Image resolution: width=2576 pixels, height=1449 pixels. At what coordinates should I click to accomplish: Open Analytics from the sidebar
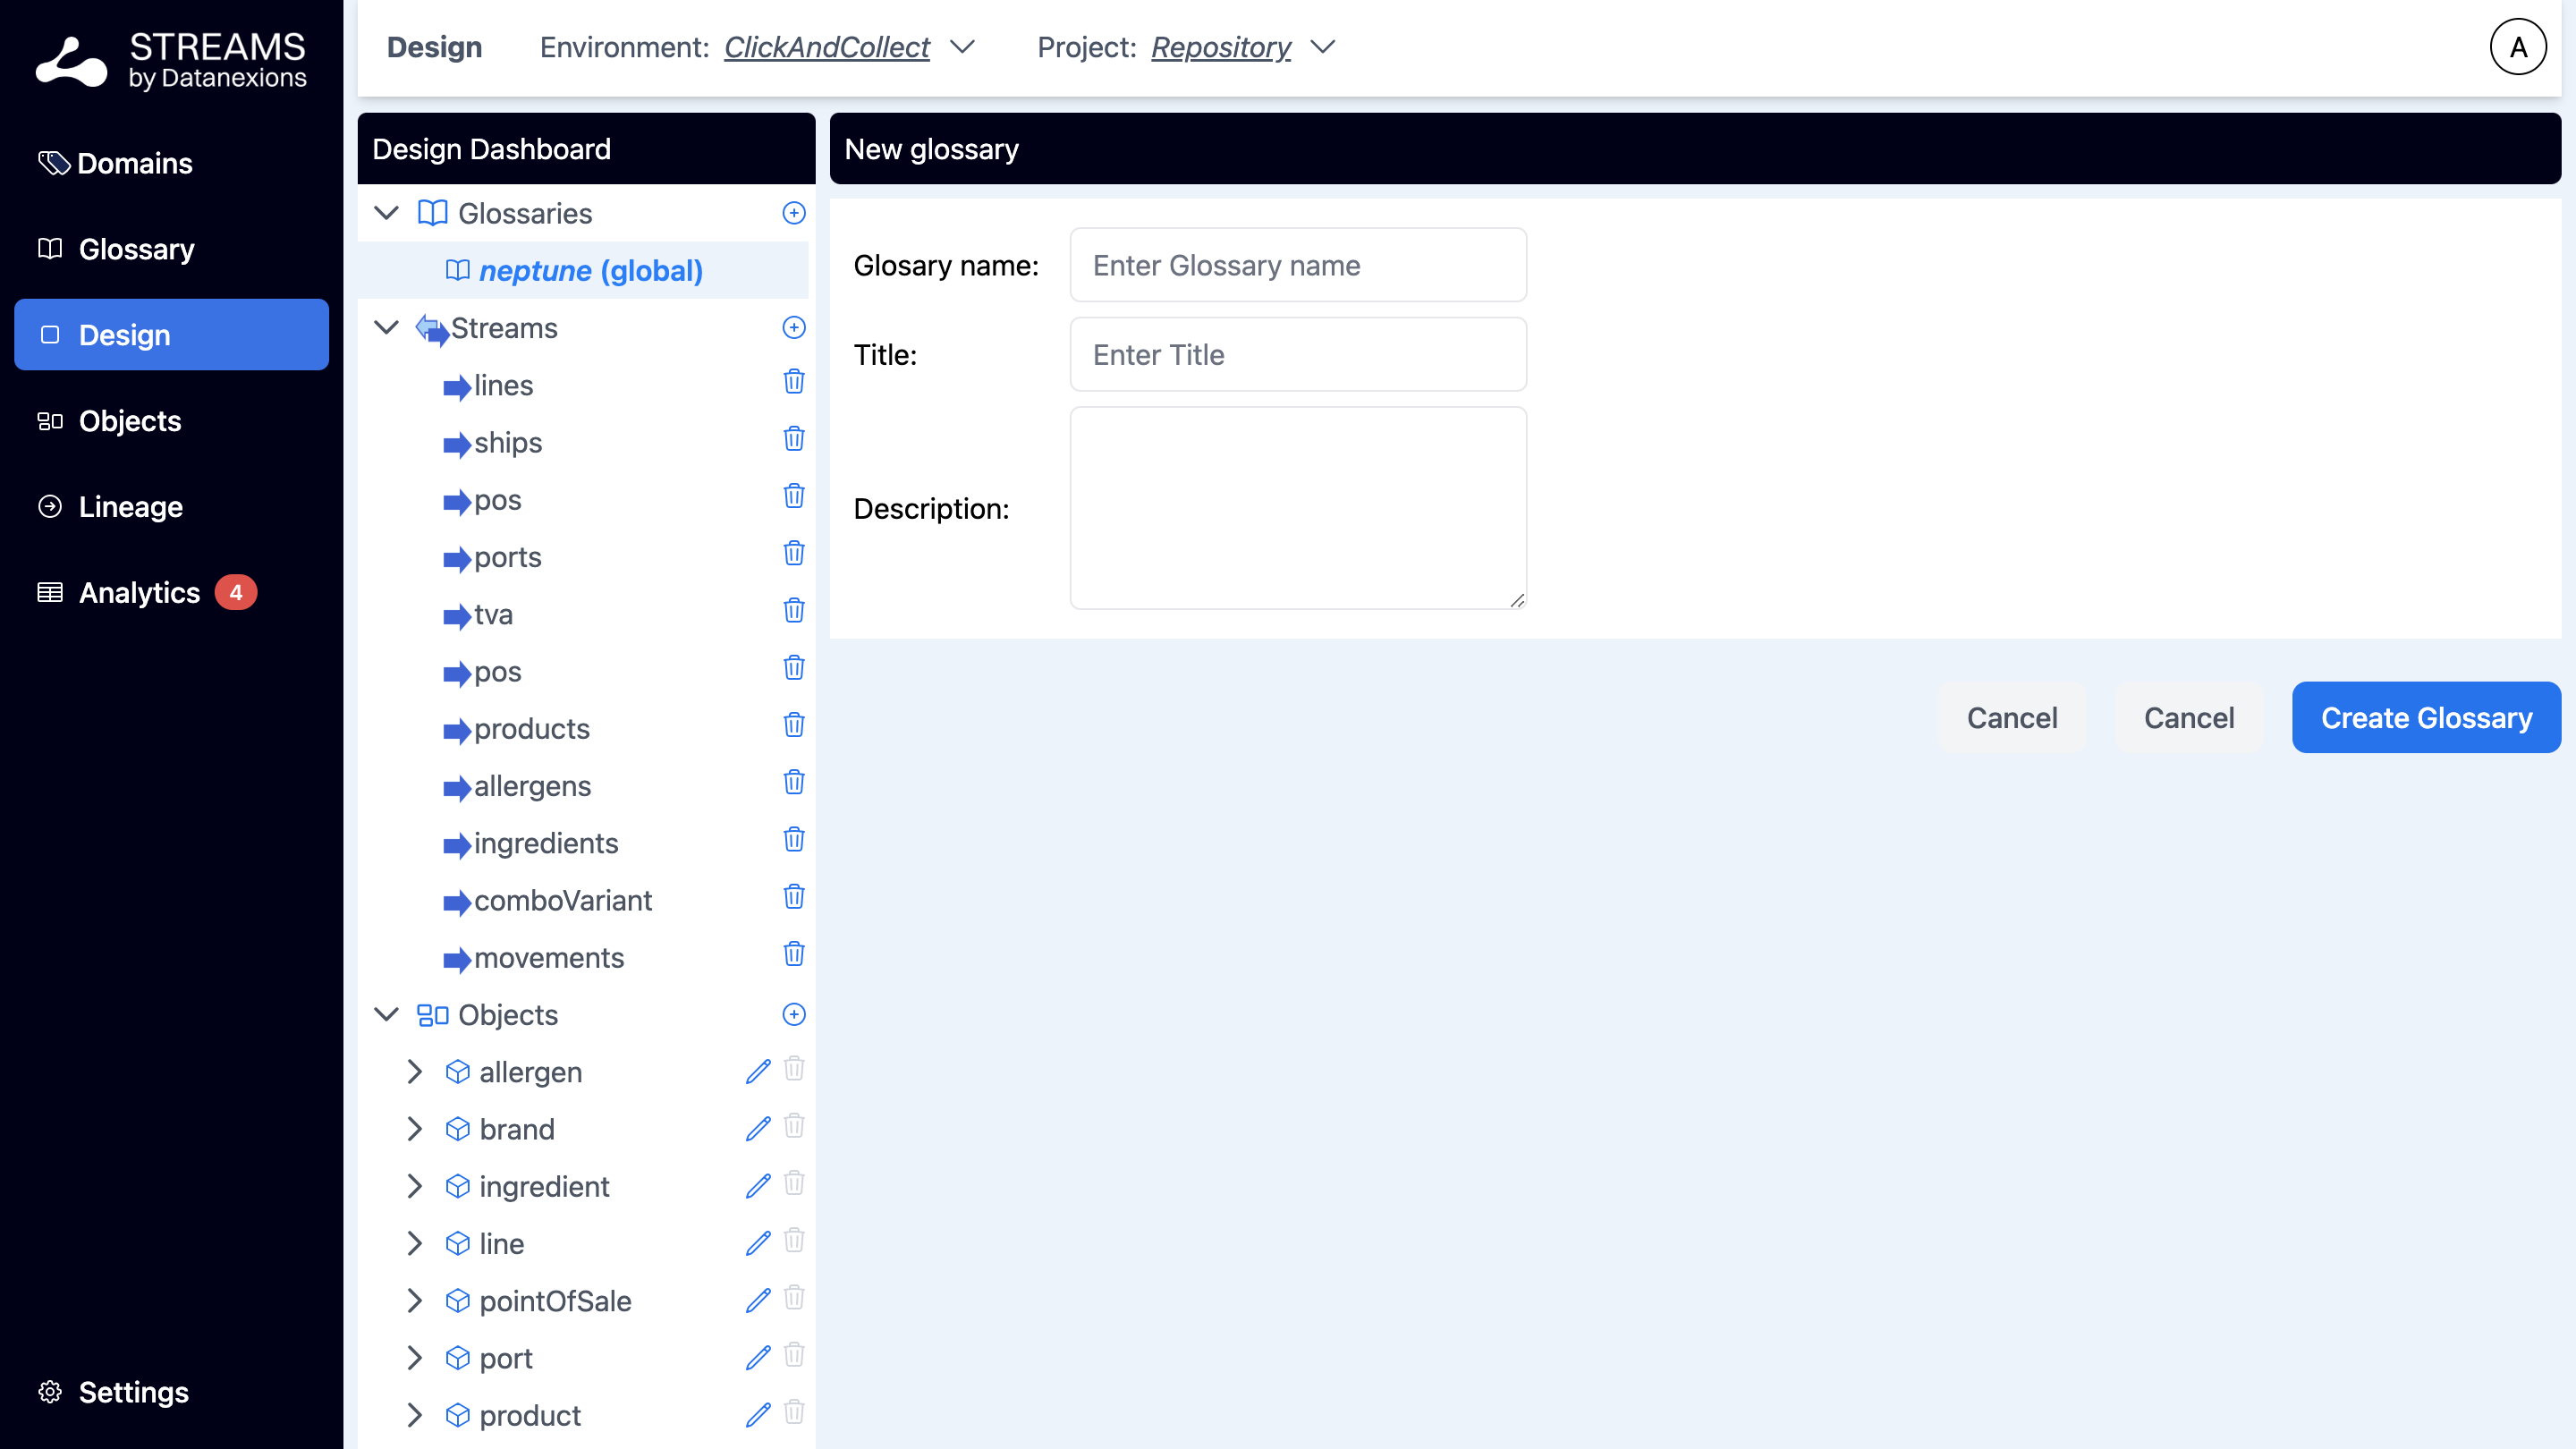point(139,593)
